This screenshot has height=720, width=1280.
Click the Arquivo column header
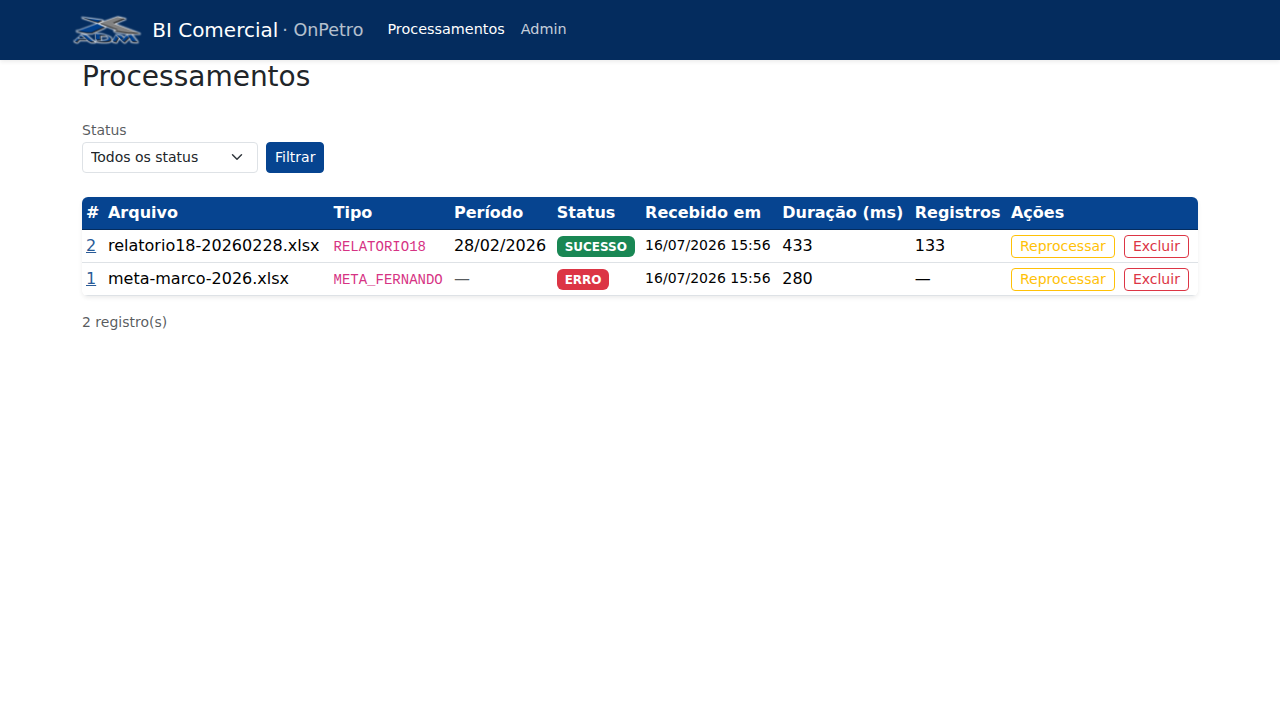[143, 213]
